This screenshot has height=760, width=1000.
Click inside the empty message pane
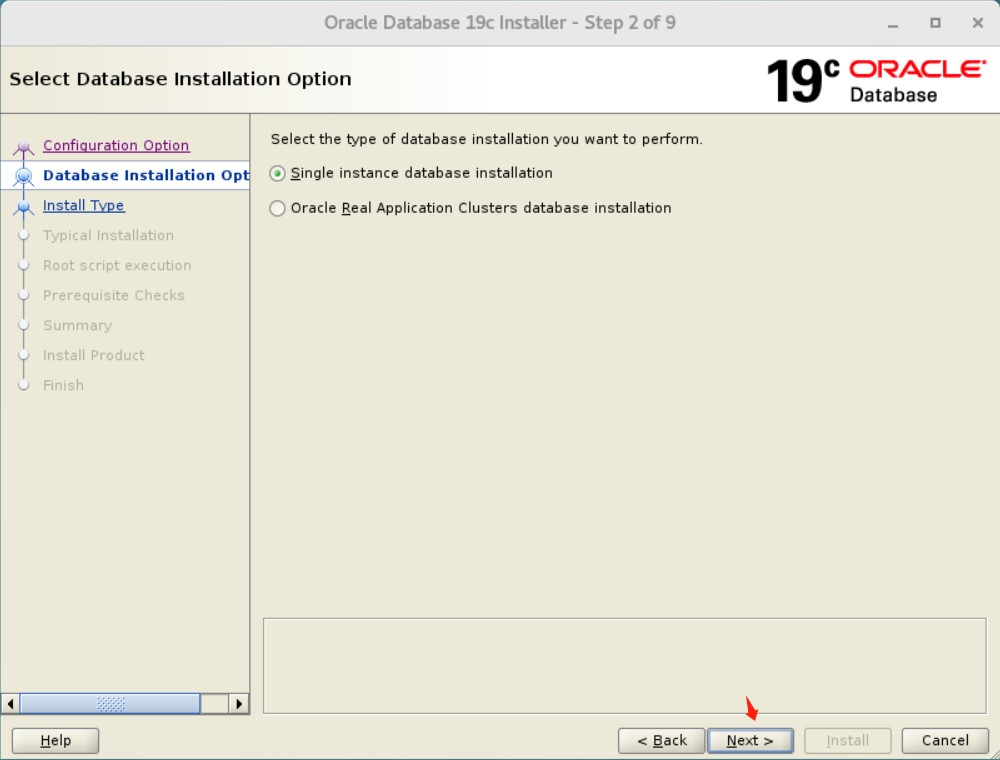[x=625, y=666]
